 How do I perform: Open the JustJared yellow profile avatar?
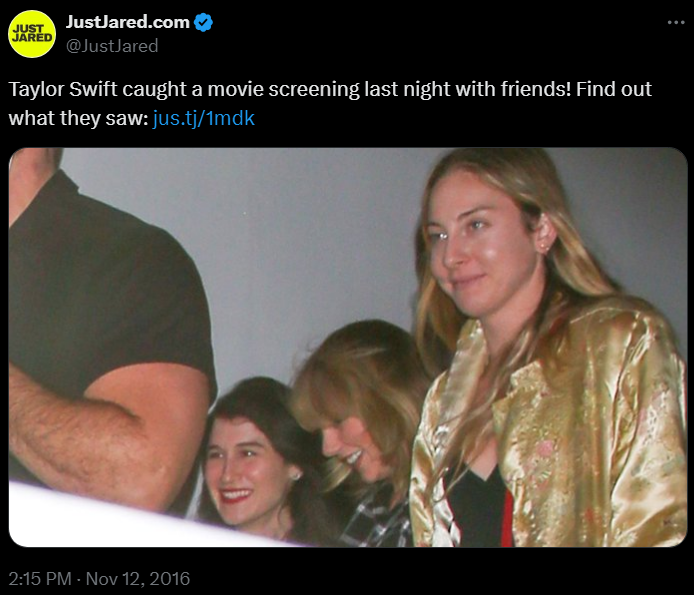[x=32, y=33]
